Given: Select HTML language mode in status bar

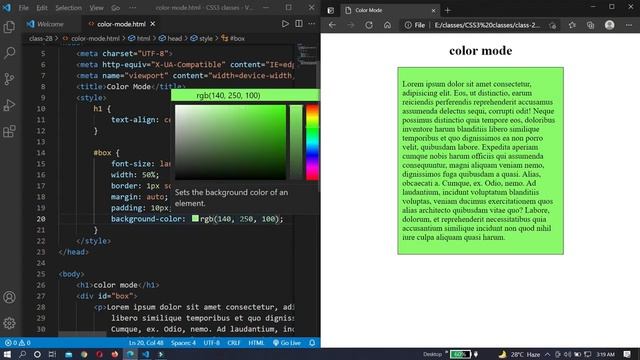Looking at the screenshot, I should pos(256,343).
